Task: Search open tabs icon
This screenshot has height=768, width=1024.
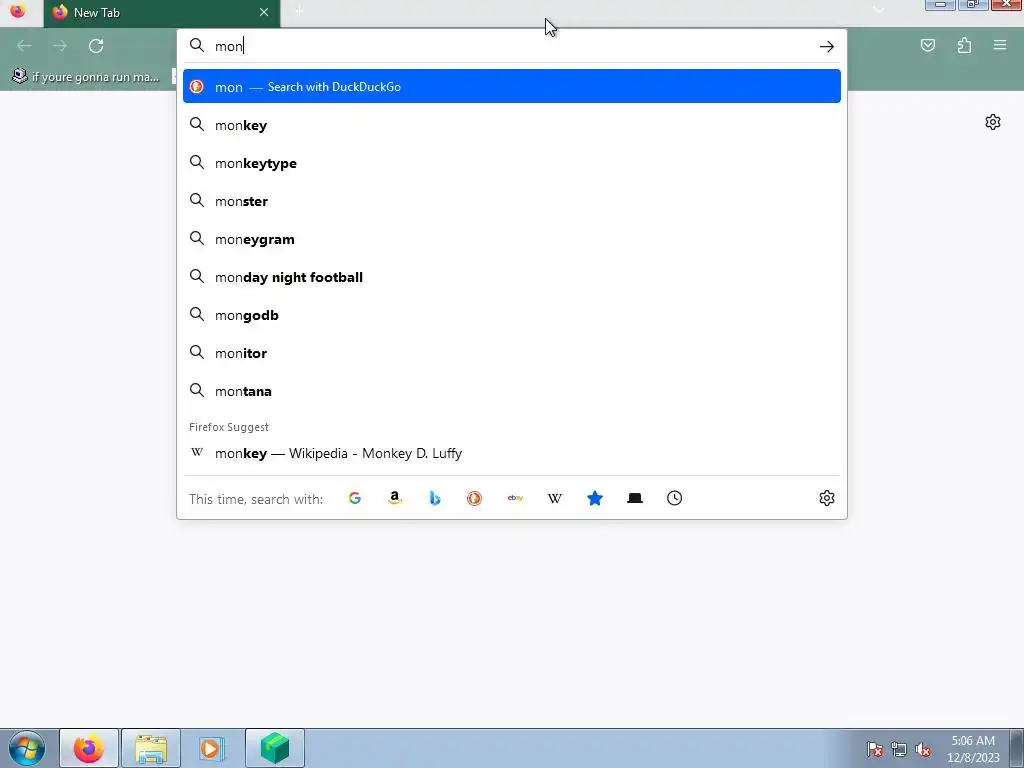Action: pos(635,498)
